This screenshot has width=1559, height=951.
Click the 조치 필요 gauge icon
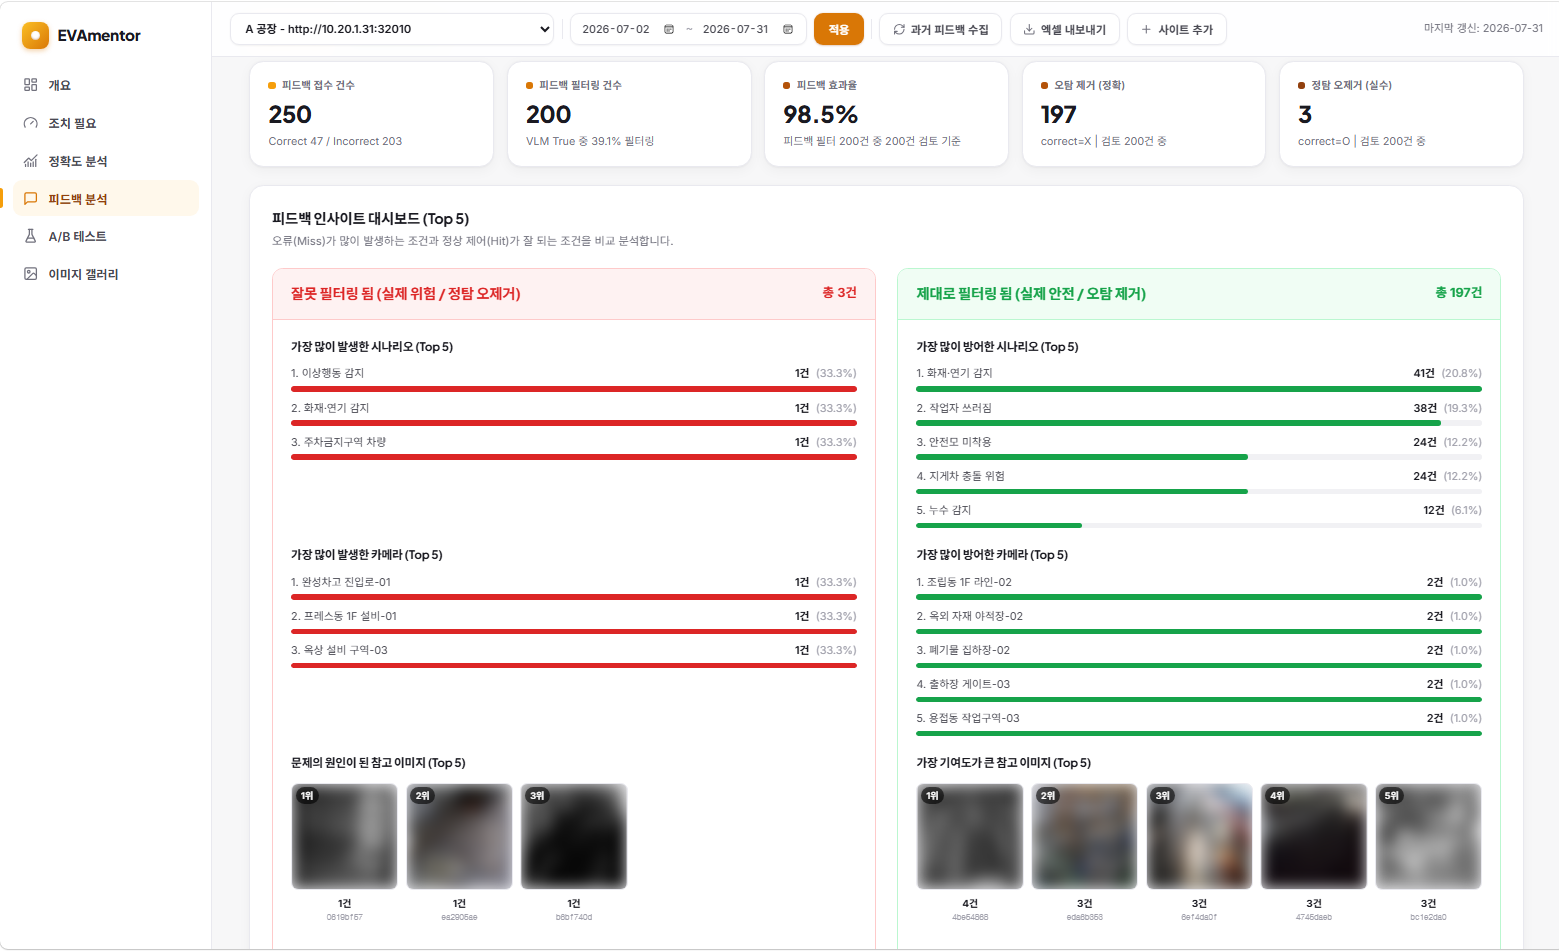click(x=31, y=123)
